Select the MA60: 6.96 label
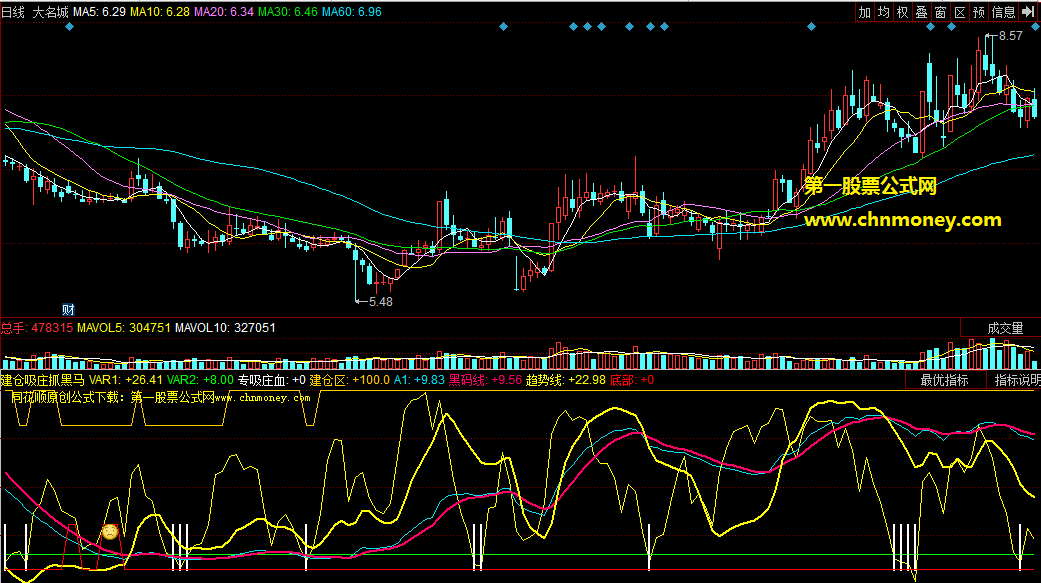This screenshot has height=583, width=1041. pyautogui.click(x=352, y=12)
